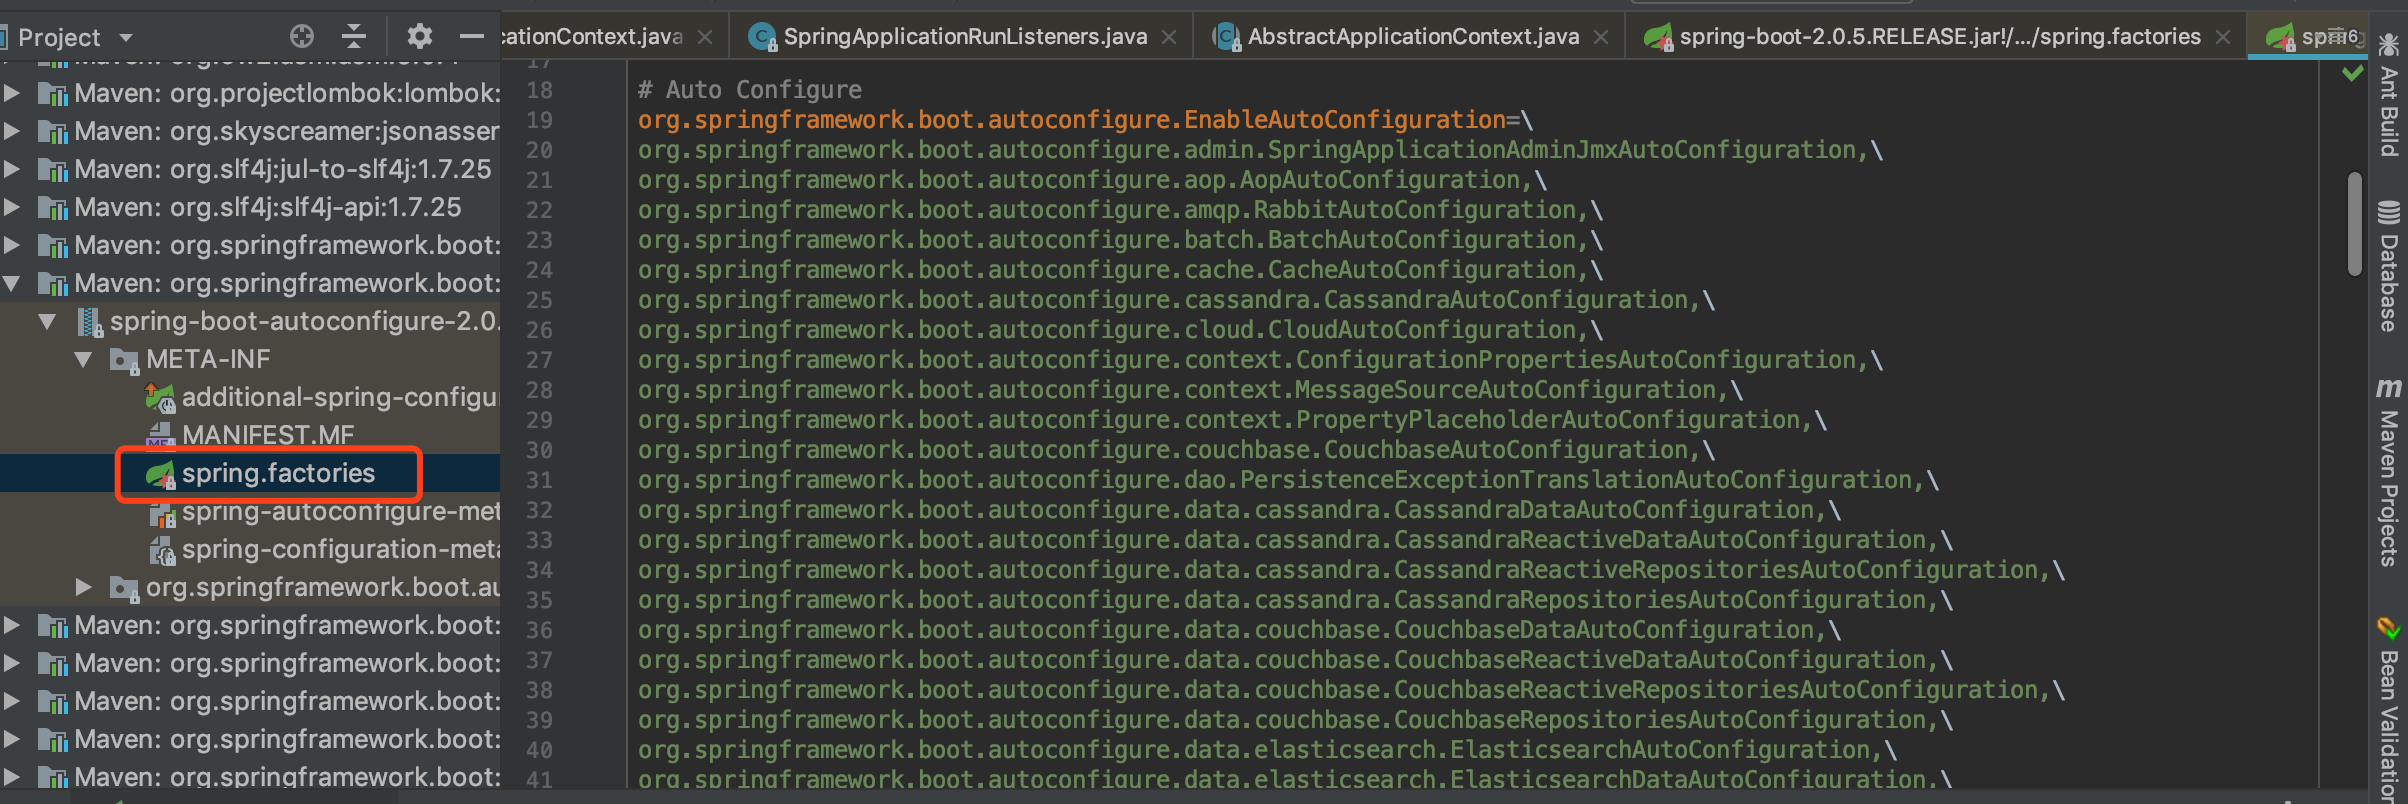Click line number 31 in the gutter
Viewport: 2408px width, 804px height.
pos(539,480)
